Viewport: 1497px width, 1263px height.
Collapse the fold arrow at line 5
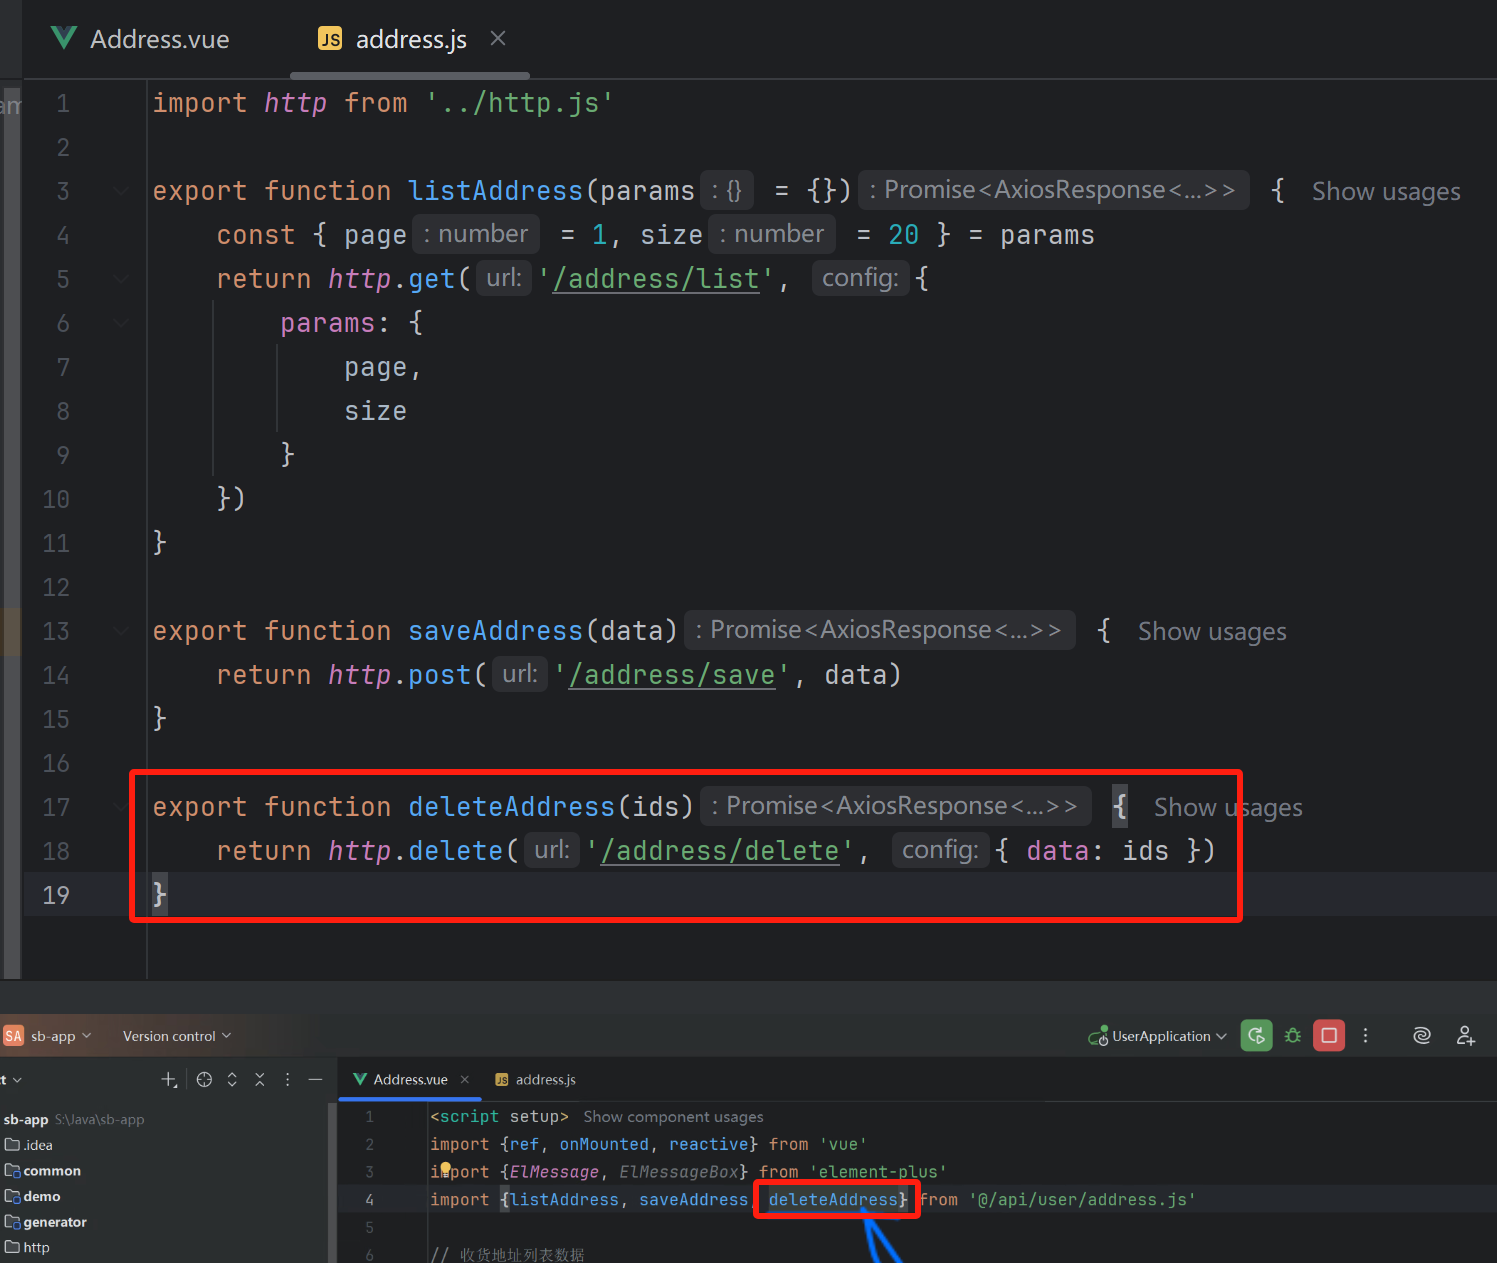pos(121,279)
